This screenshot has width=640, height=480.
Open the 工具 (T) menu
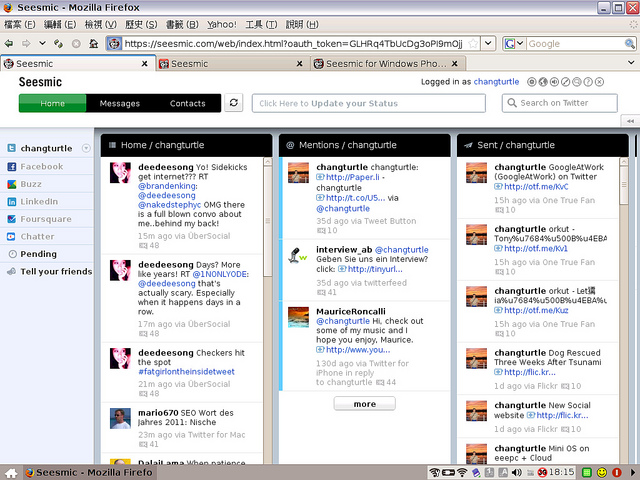(x=261, y=24)
